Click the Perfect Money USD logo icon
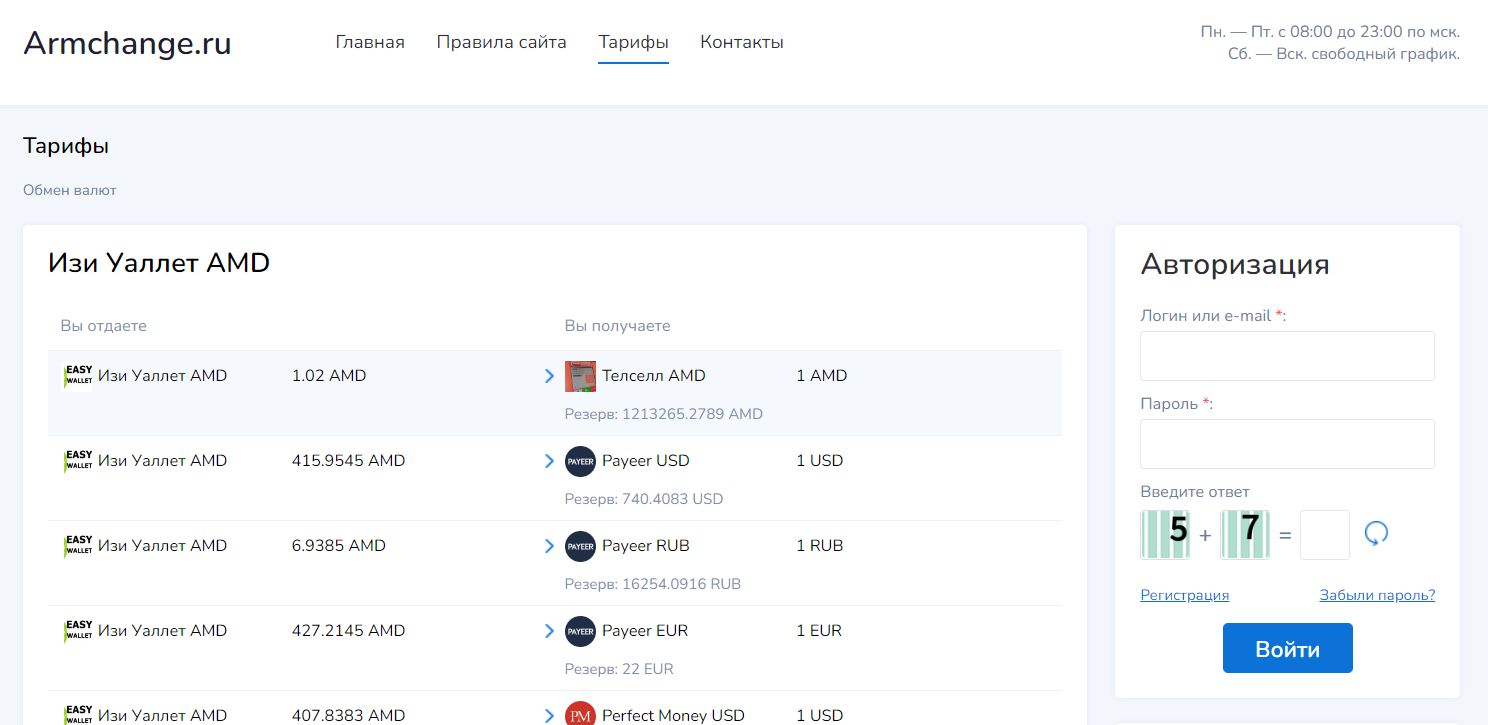Screen dimensions: 1488x725 [580, 715]
